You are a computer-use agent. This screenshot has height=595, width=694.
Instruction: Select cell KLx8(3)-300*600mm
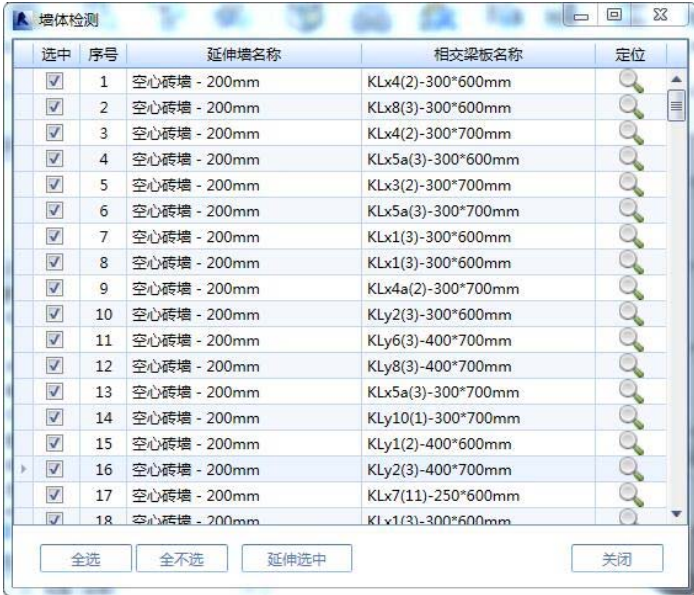(x=478, y=108)
